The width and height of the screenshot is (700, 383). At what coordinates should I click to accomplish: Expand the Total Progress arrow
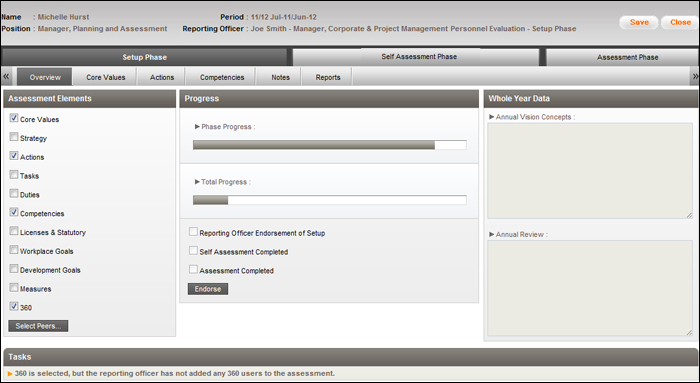197,182
